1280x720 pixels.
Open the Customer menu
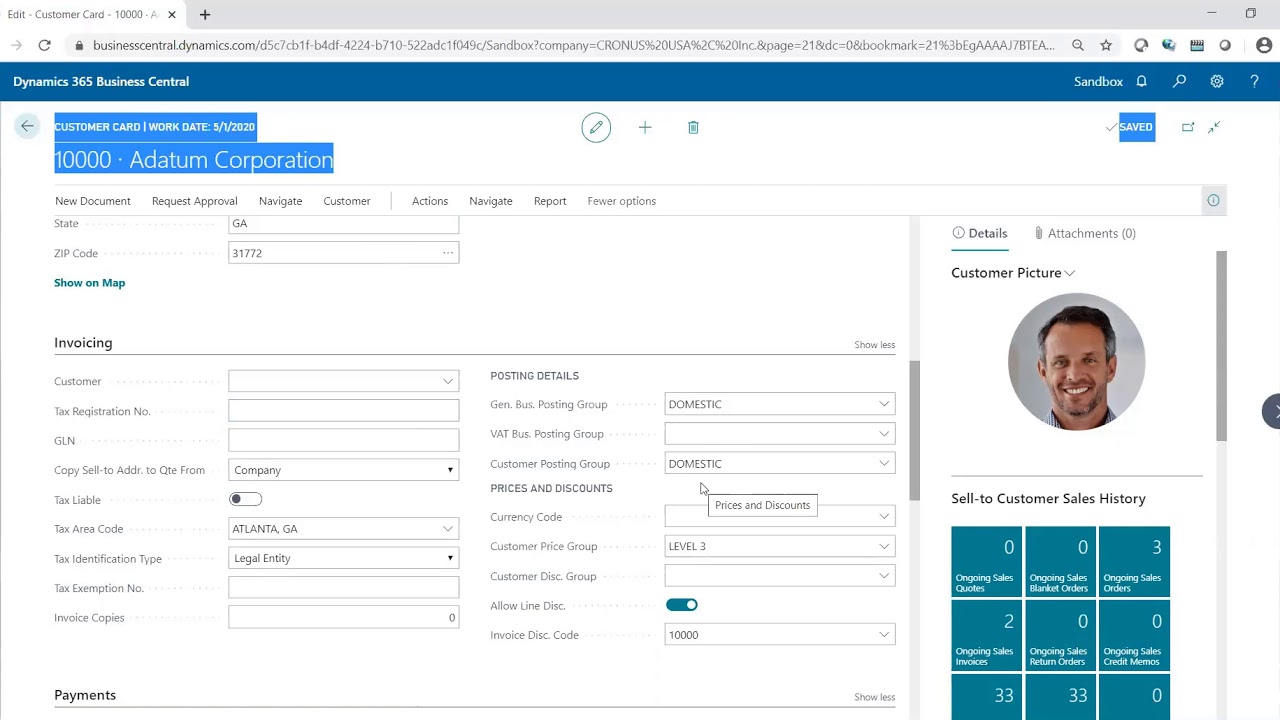(347, 201)
